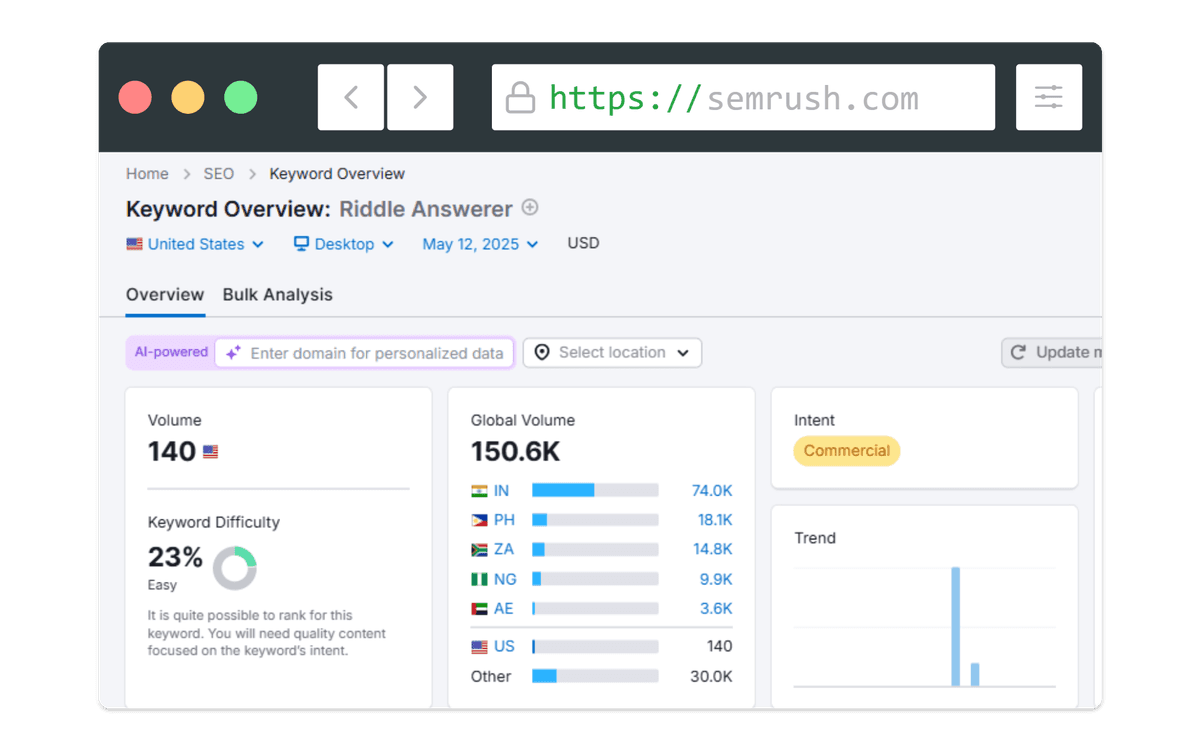Click the PH volume progress bar
Screen dimensions: 1200x750
(x=595, y=520)
